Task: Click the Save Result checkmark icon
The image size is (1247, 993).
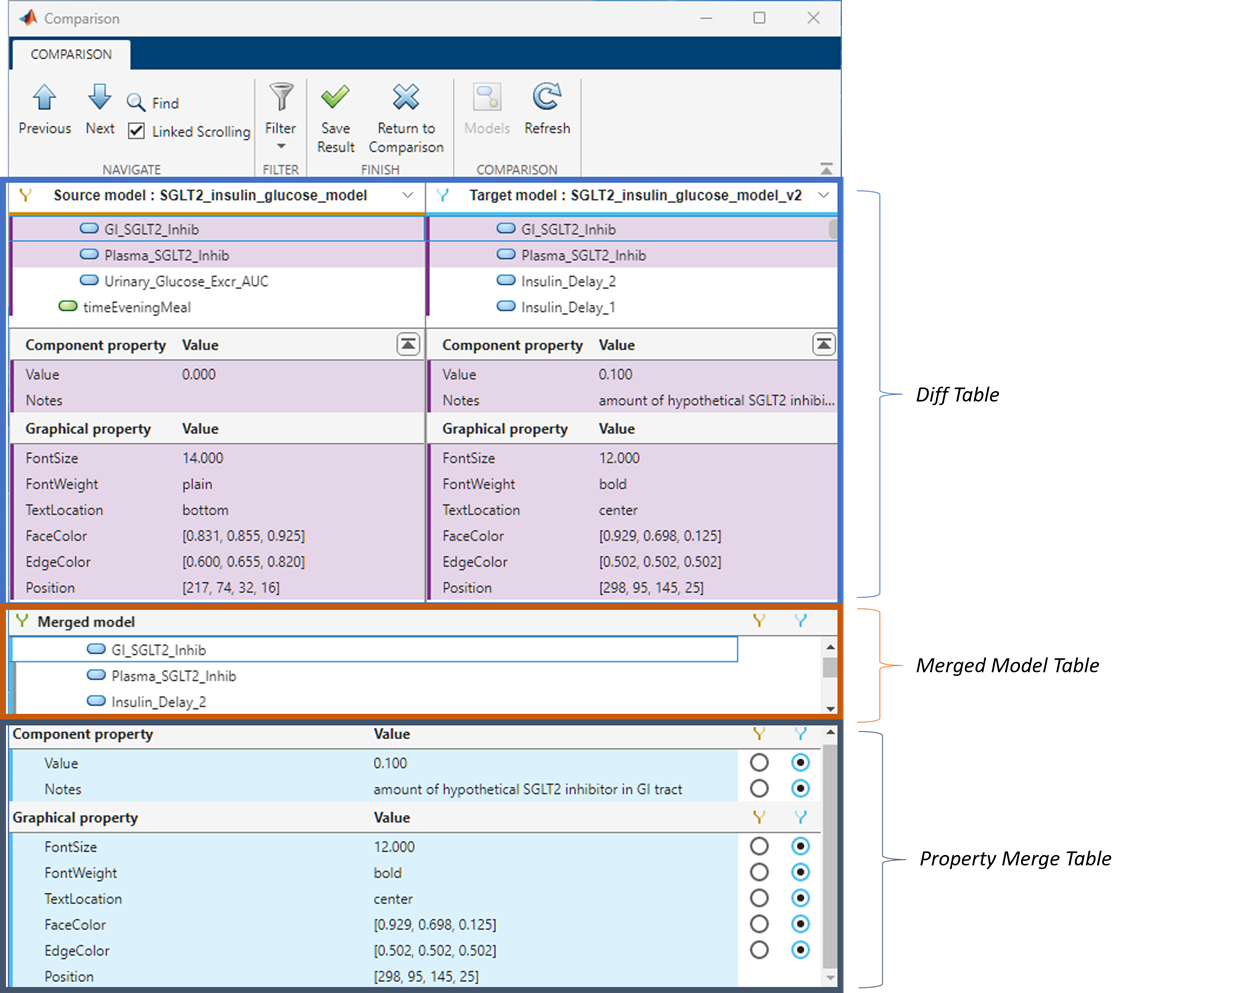Action: (335, 97)
